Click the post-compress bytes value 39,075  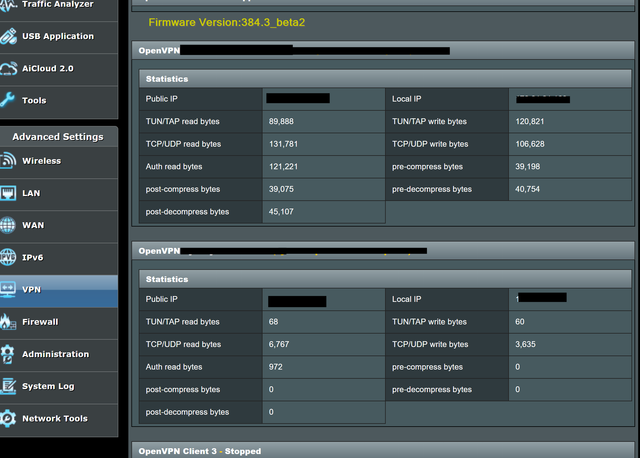point(281,189)
